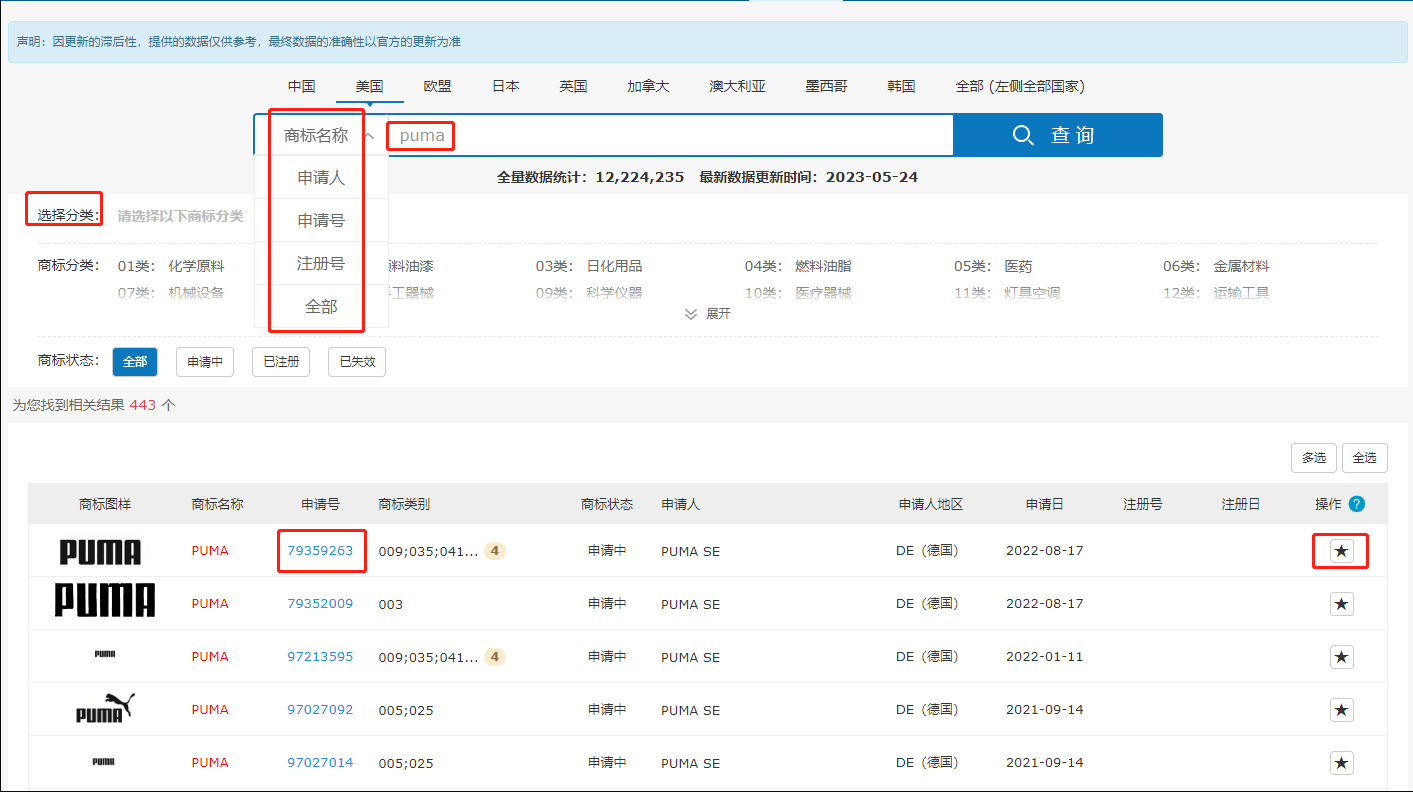Select category 04类 燃料油脂
Image resolution: width=1413 pixels, height=792 pixels.
[x=798, y=266]
